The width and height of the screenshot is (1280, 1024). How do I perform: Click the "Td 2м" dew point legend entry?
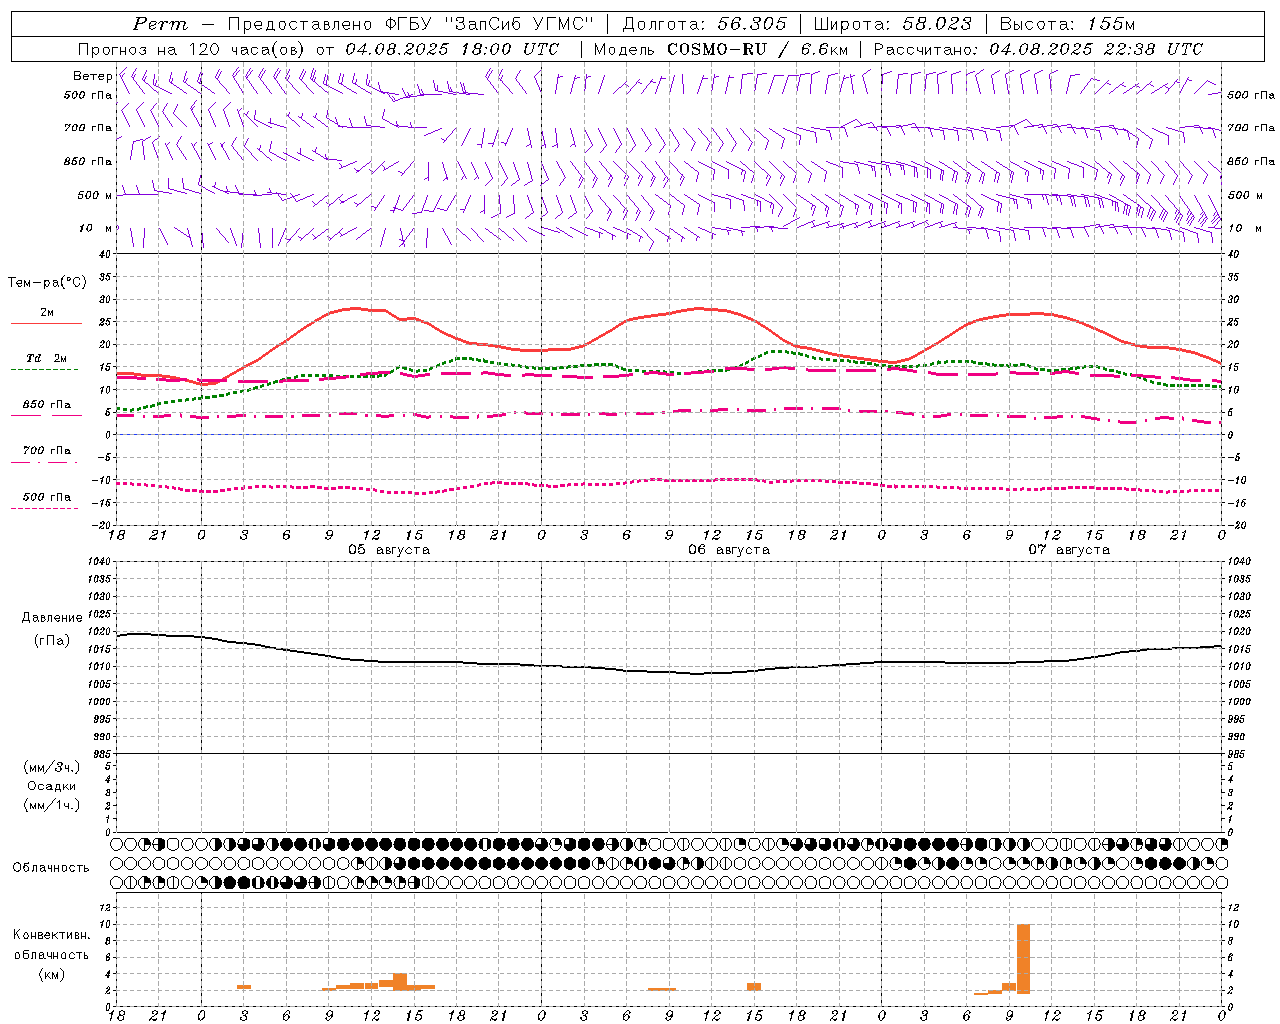[x=46, y=358]
